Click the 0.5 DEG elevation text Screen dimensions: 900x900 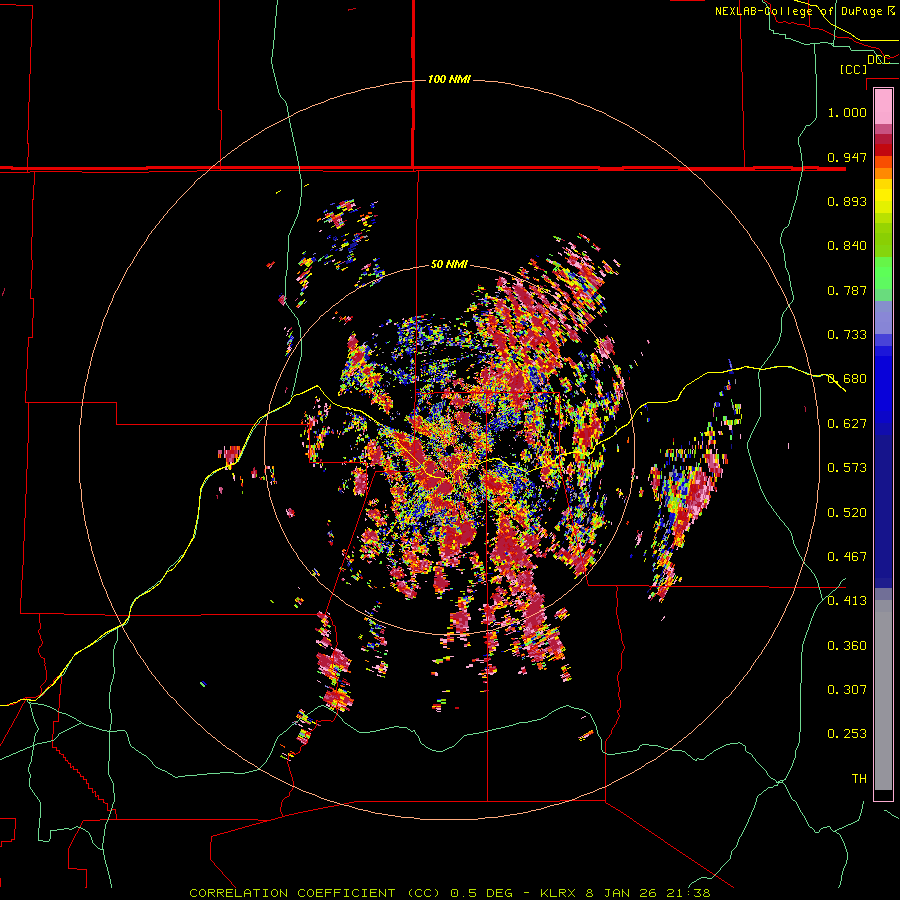coord(480,893)
